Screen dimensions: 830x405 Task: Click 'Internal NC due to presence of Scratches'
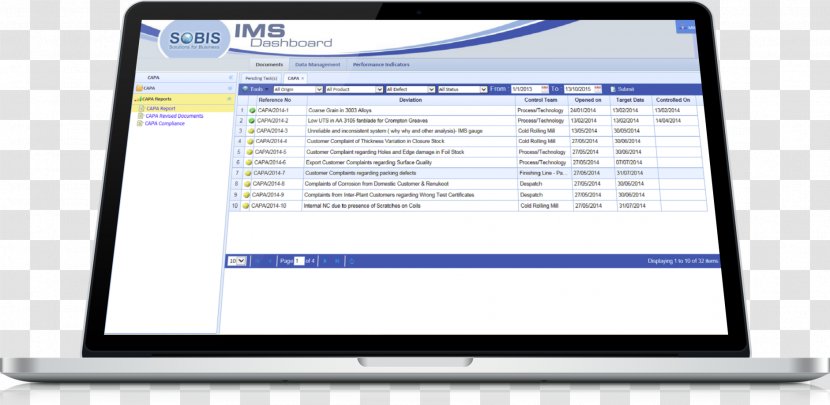point(362,205)
